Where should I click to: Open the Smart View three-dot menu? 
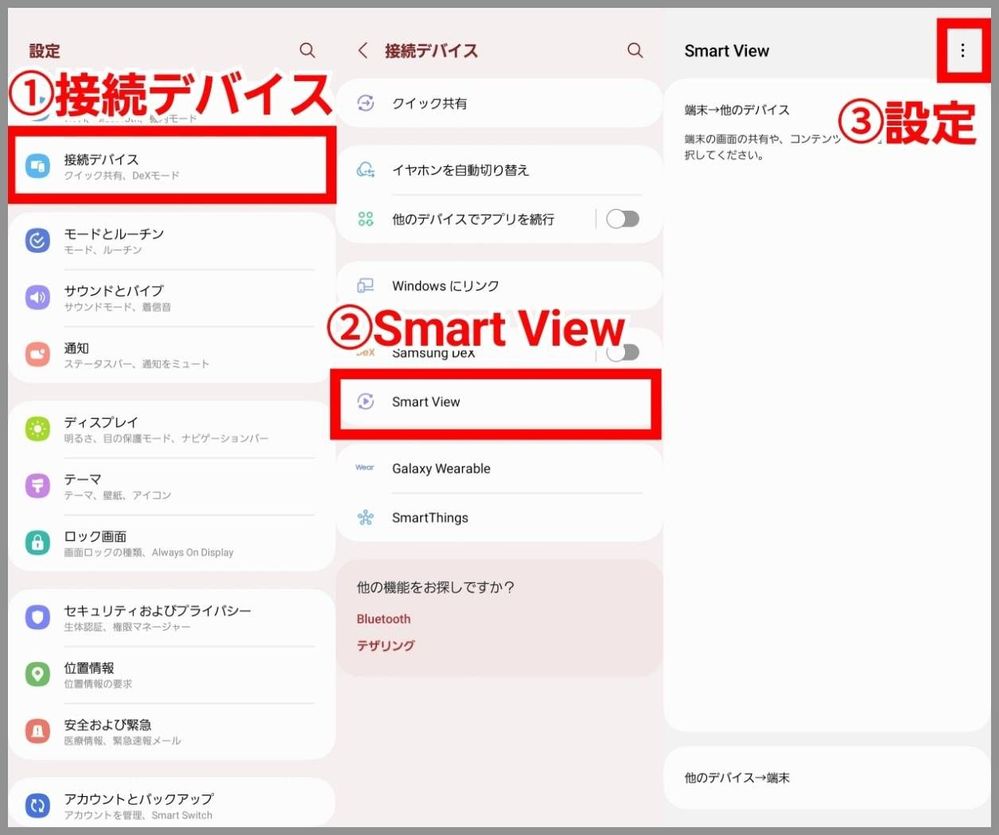(963, 50)
